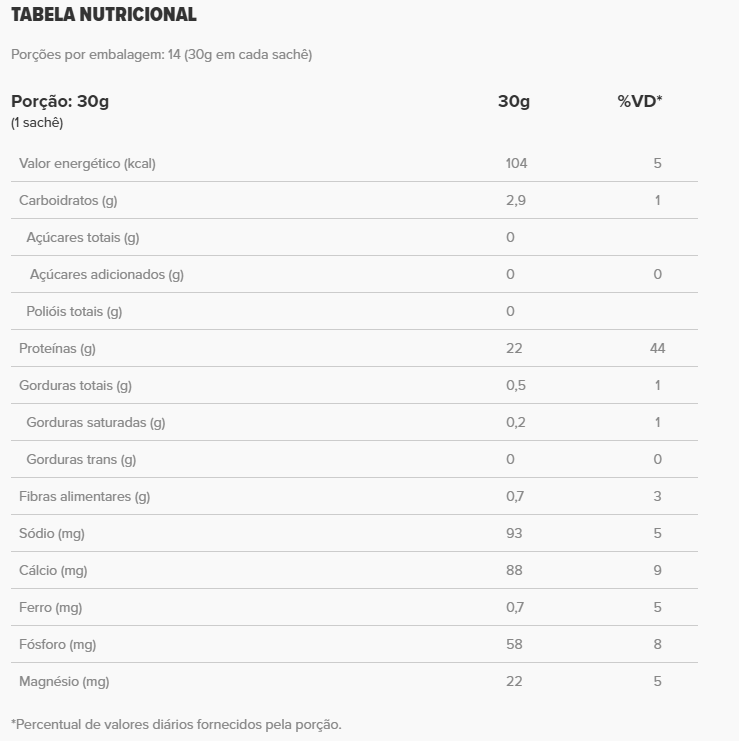Select the Carboidratos (g) row label
The image size is (739, 741).
point(68,200)
